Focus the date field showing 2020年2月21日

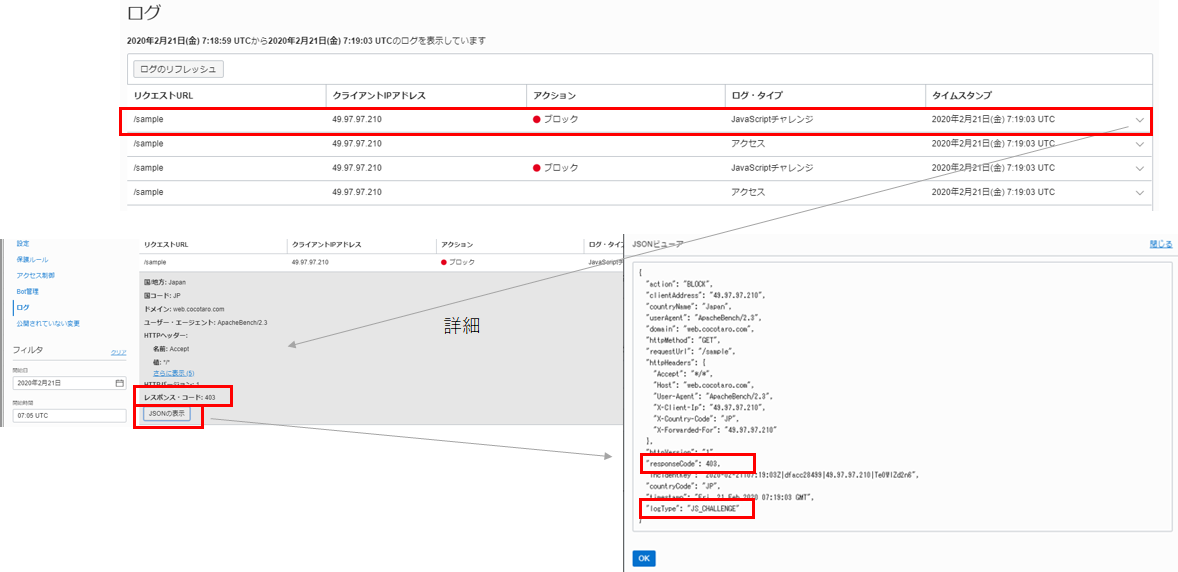click(x=69, y=383)
